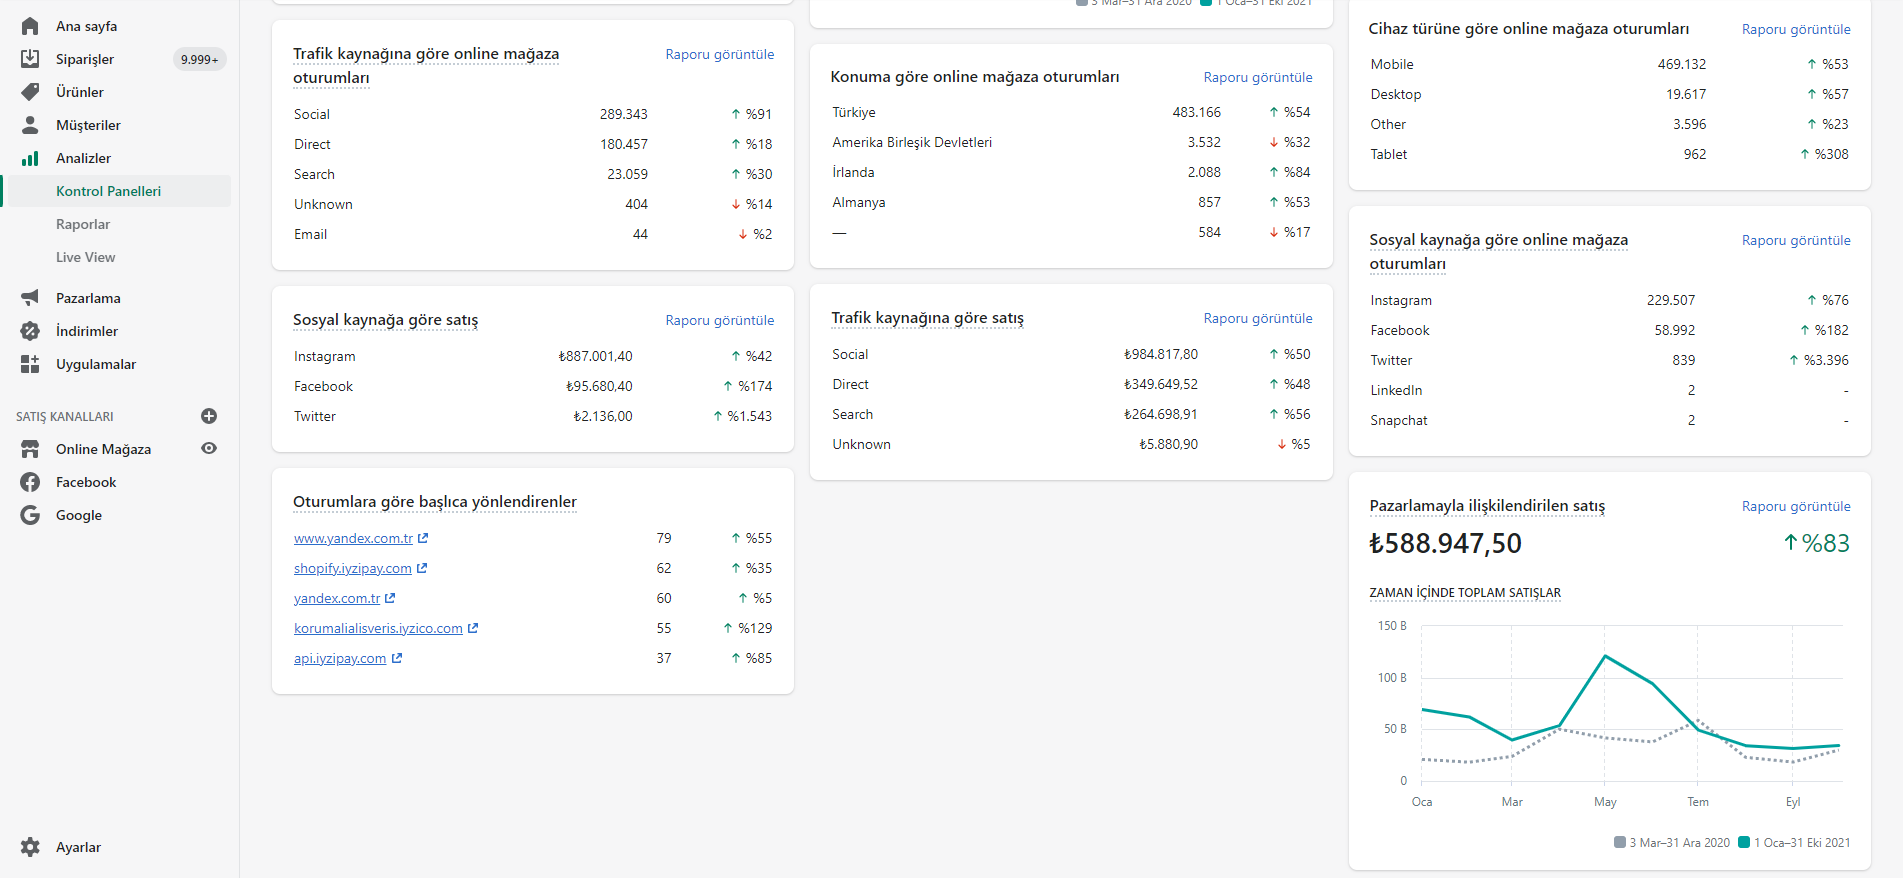Screen dimensions: 1903x878
Task: Click the Facebook sessions value 58.992
Action: tap(1675, 330)
